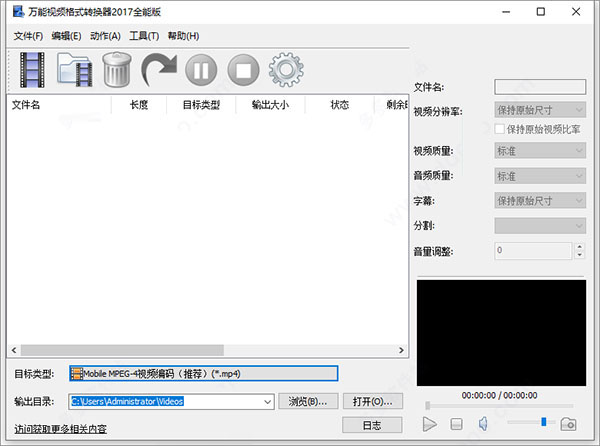Click the add video file filmstrip icon
The image size is (600, 446).
coord(33,70)
